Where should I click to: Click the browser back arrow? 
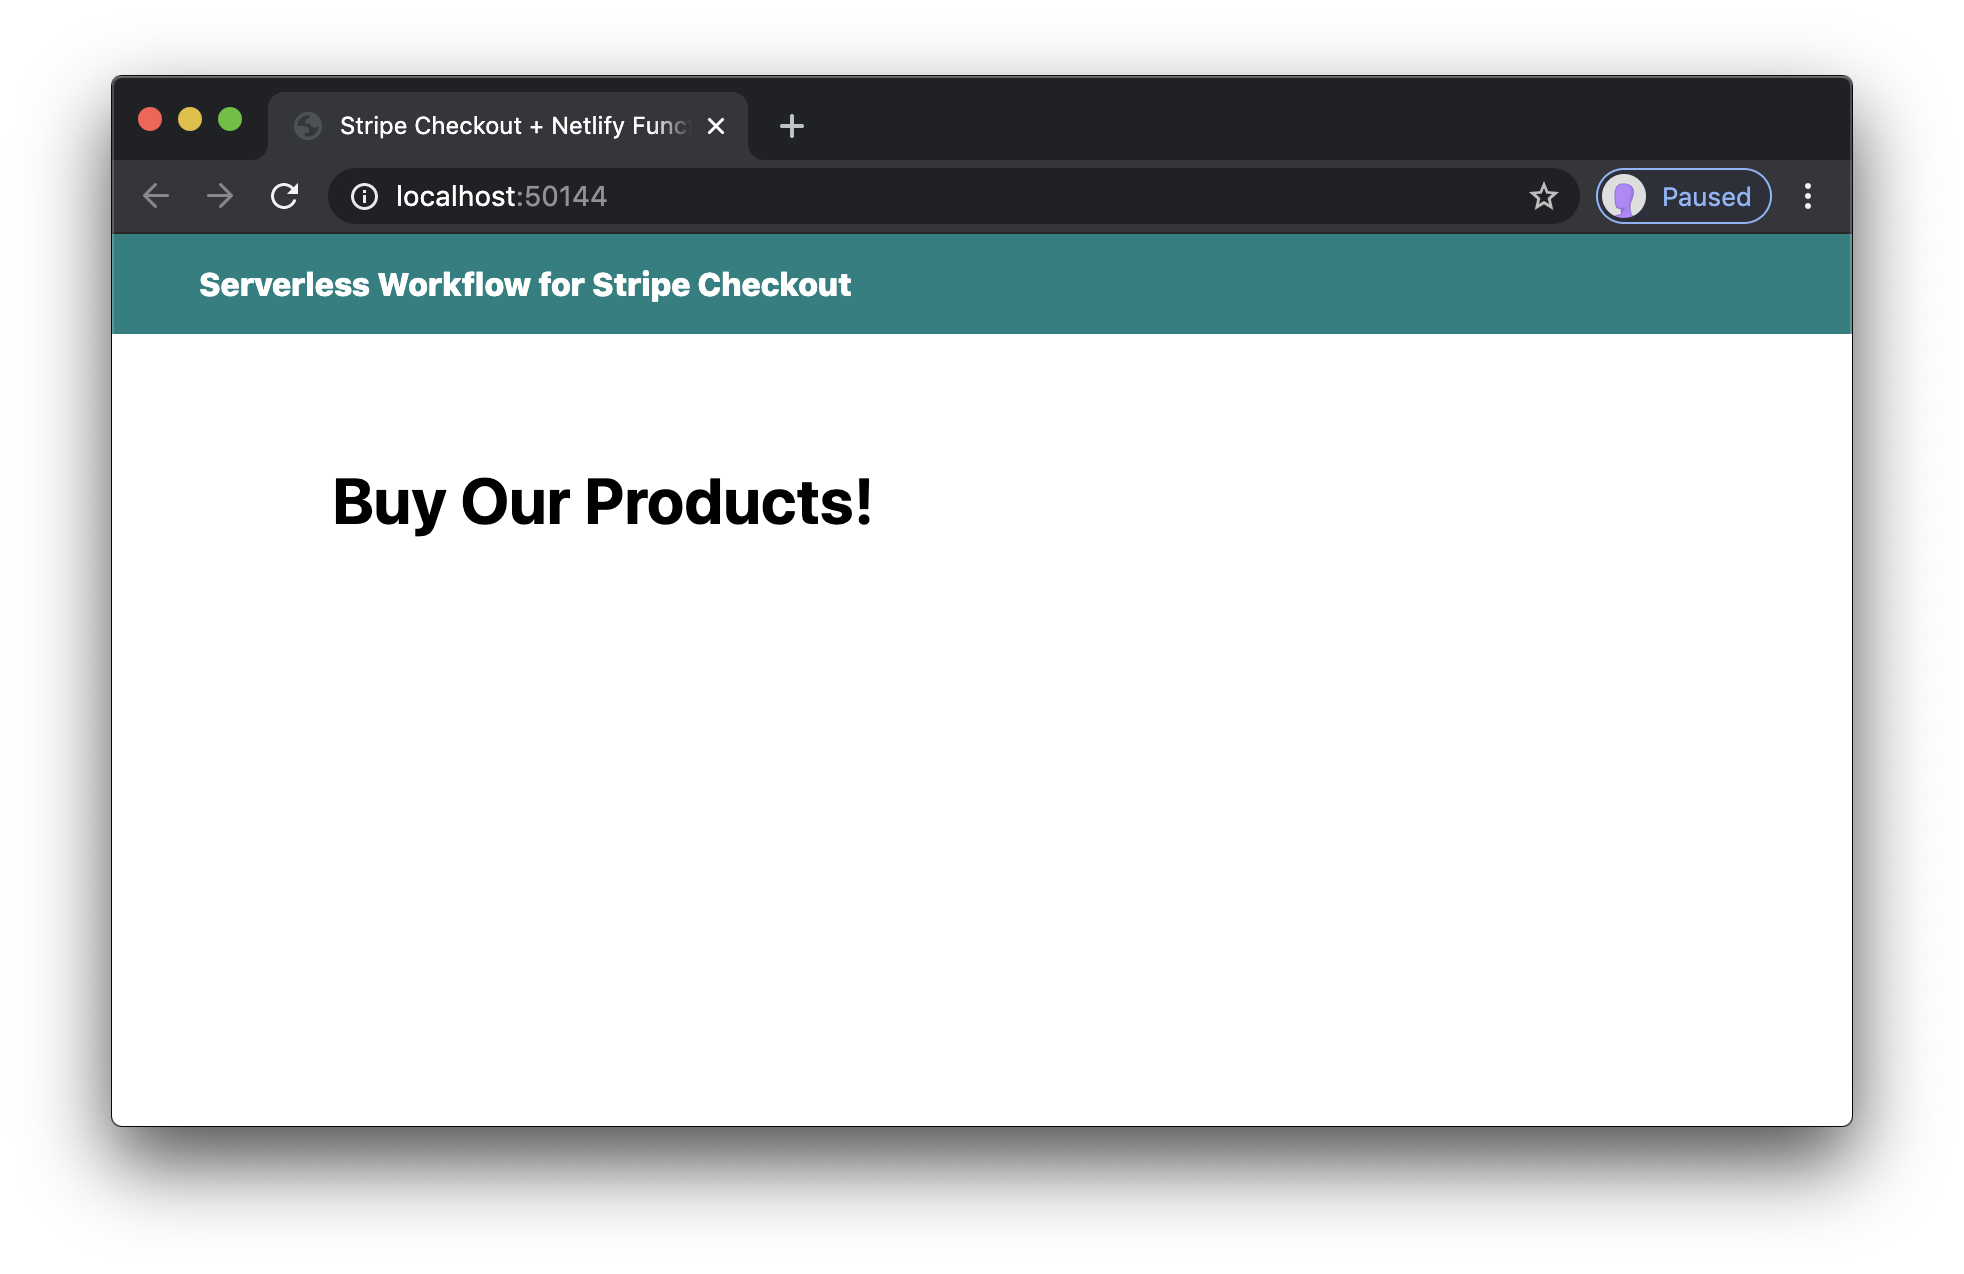click(155, 196)
